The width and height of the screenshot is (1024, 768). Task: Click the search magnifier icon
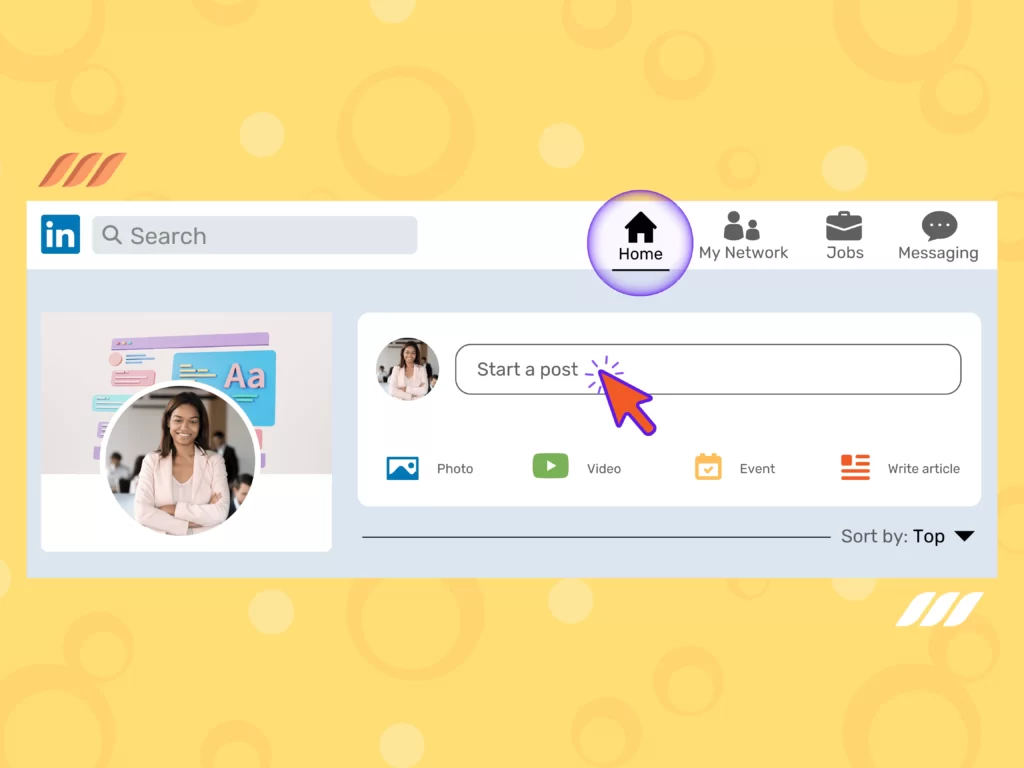[x=112, y=235]
